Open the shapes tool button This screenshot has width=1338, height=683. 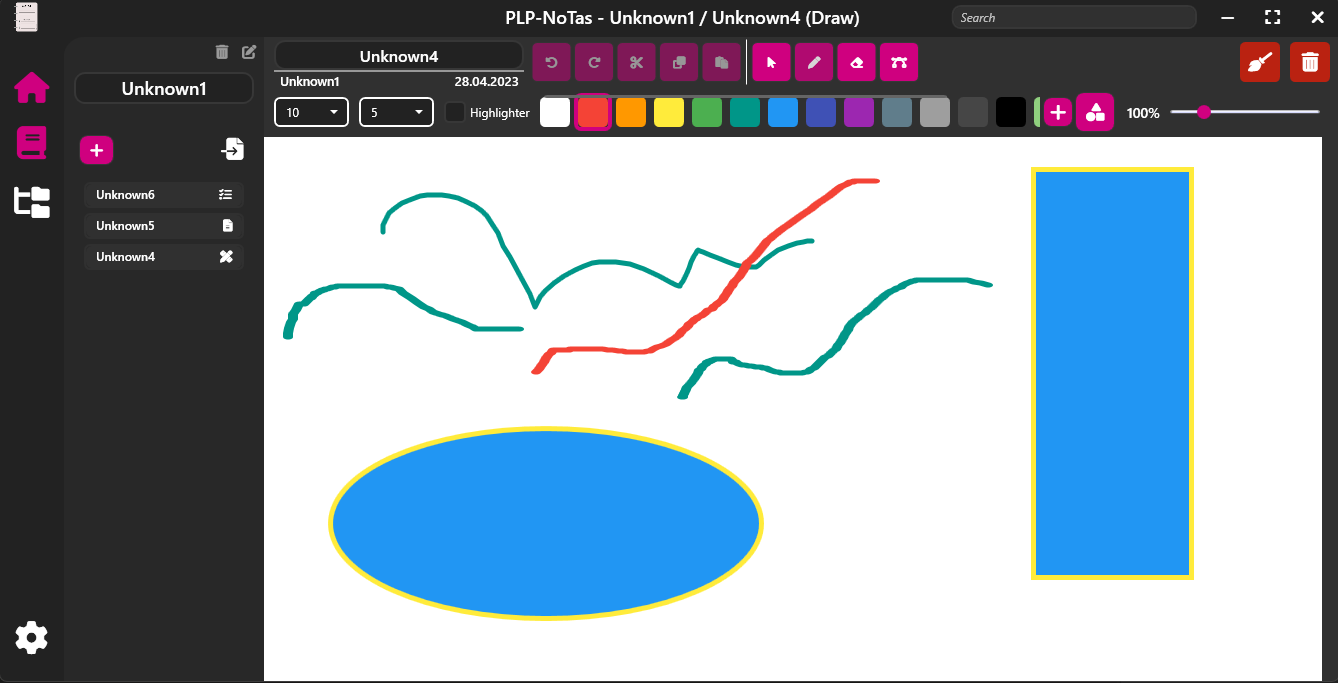(1095, 112)
